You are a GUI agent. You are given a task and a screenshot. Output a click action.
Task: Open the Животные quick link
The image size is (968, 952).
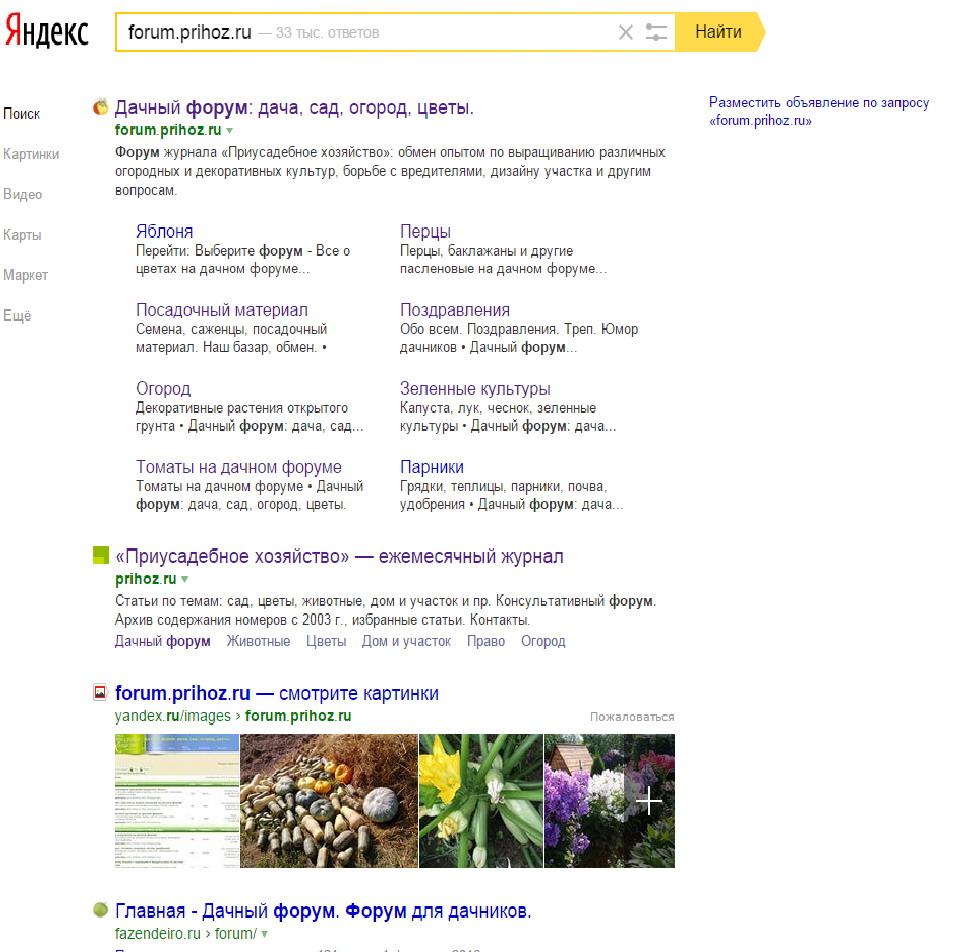258,641
